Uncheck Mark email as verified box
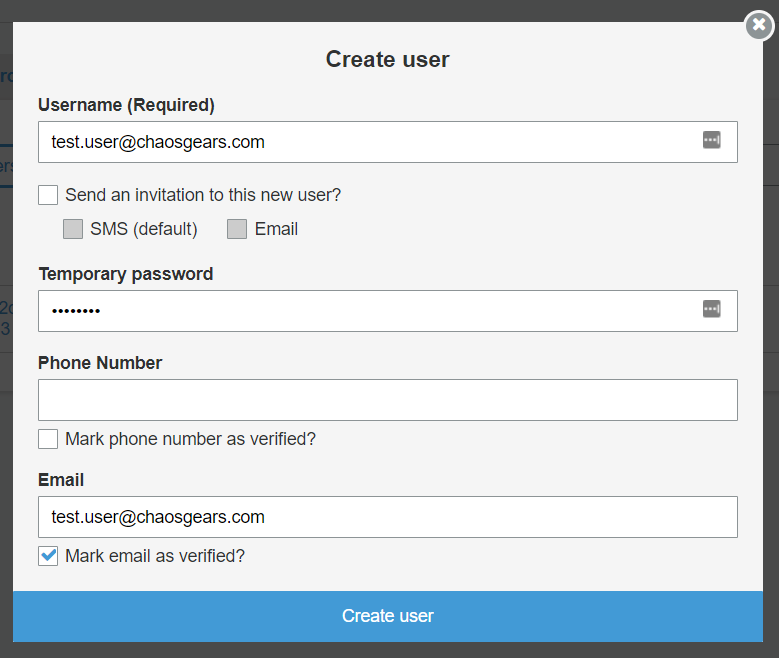Viewport: 779px width, 658px height. (48, 556)
